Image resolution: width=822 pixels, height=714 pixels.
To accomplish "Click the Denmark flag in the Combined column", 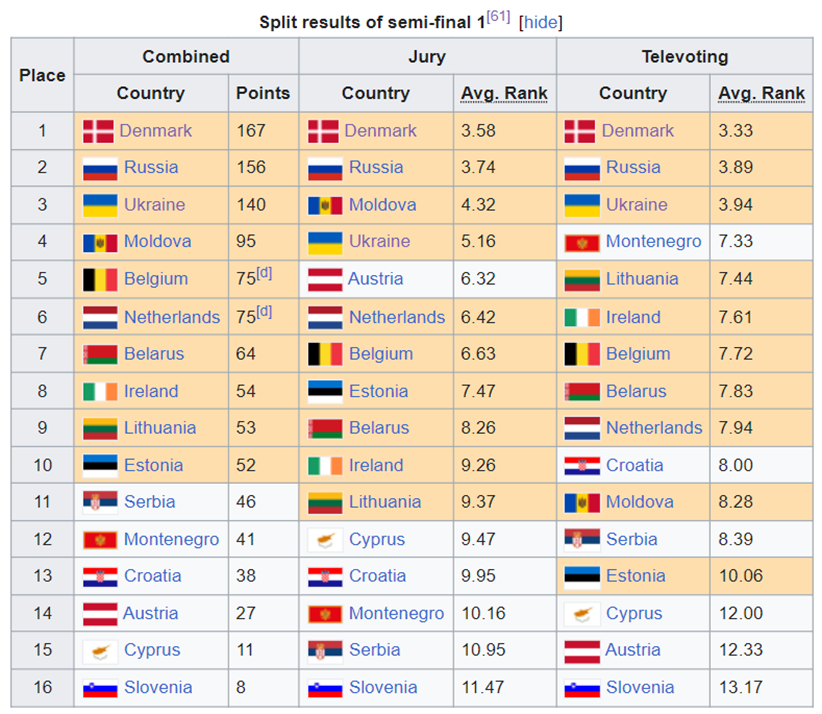I will click(98, 131).
